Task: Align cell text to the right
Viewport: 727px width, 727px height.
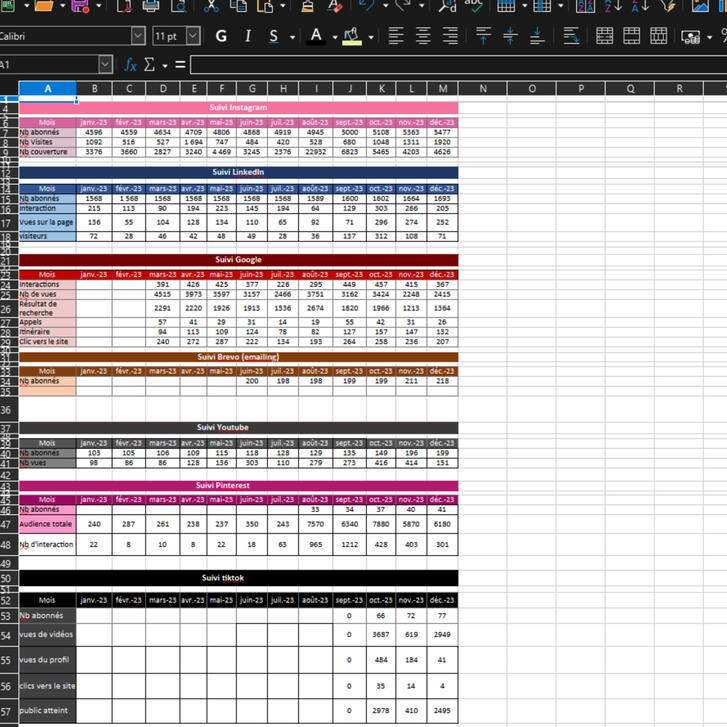Action: pos(450,36)
